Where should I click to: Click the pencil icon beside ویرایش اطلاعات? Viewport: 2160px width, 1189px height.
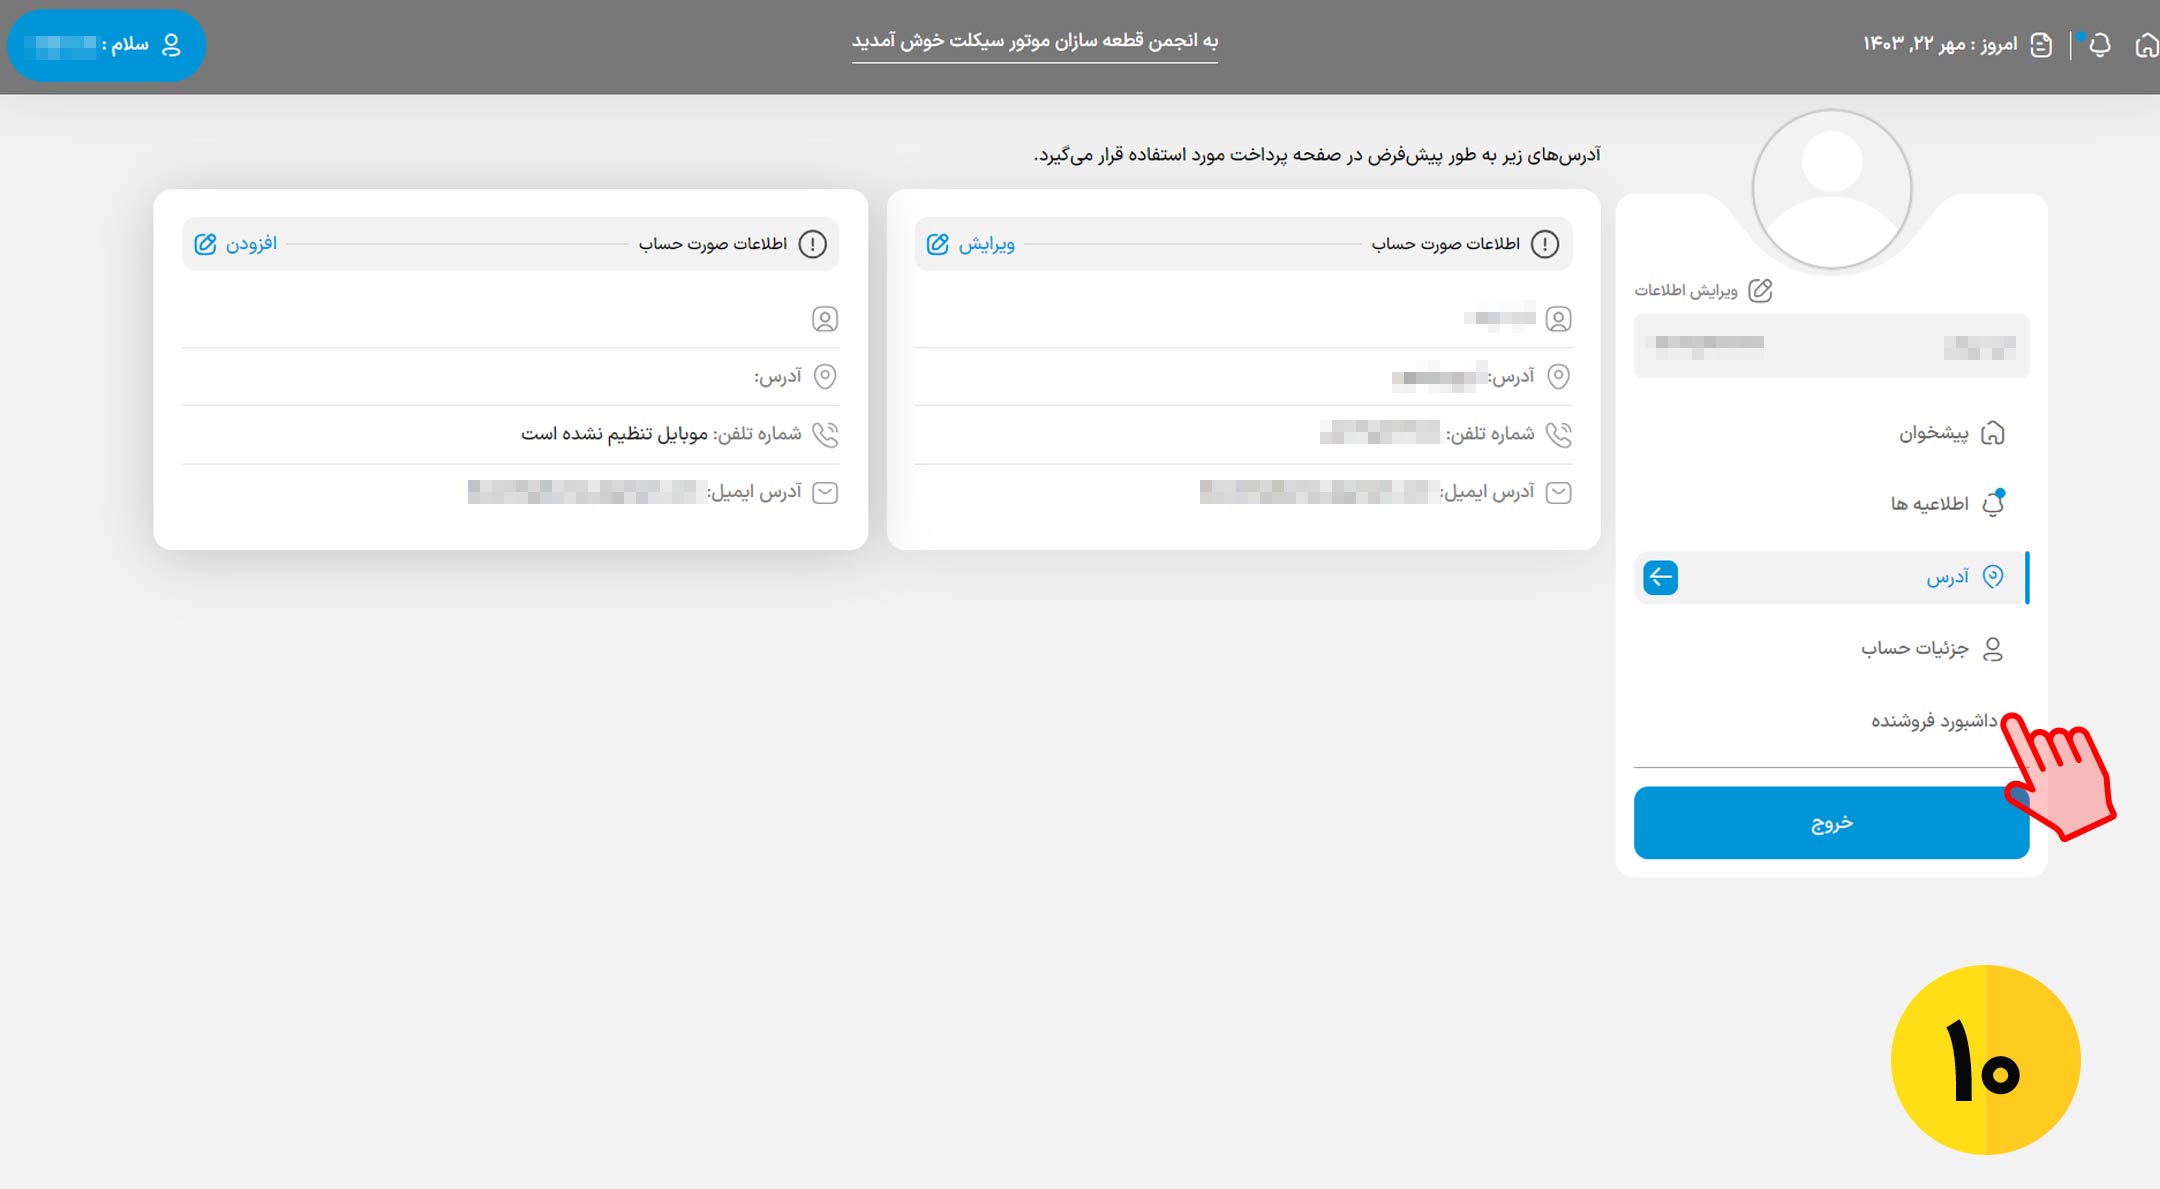(x=1760, y=290)
